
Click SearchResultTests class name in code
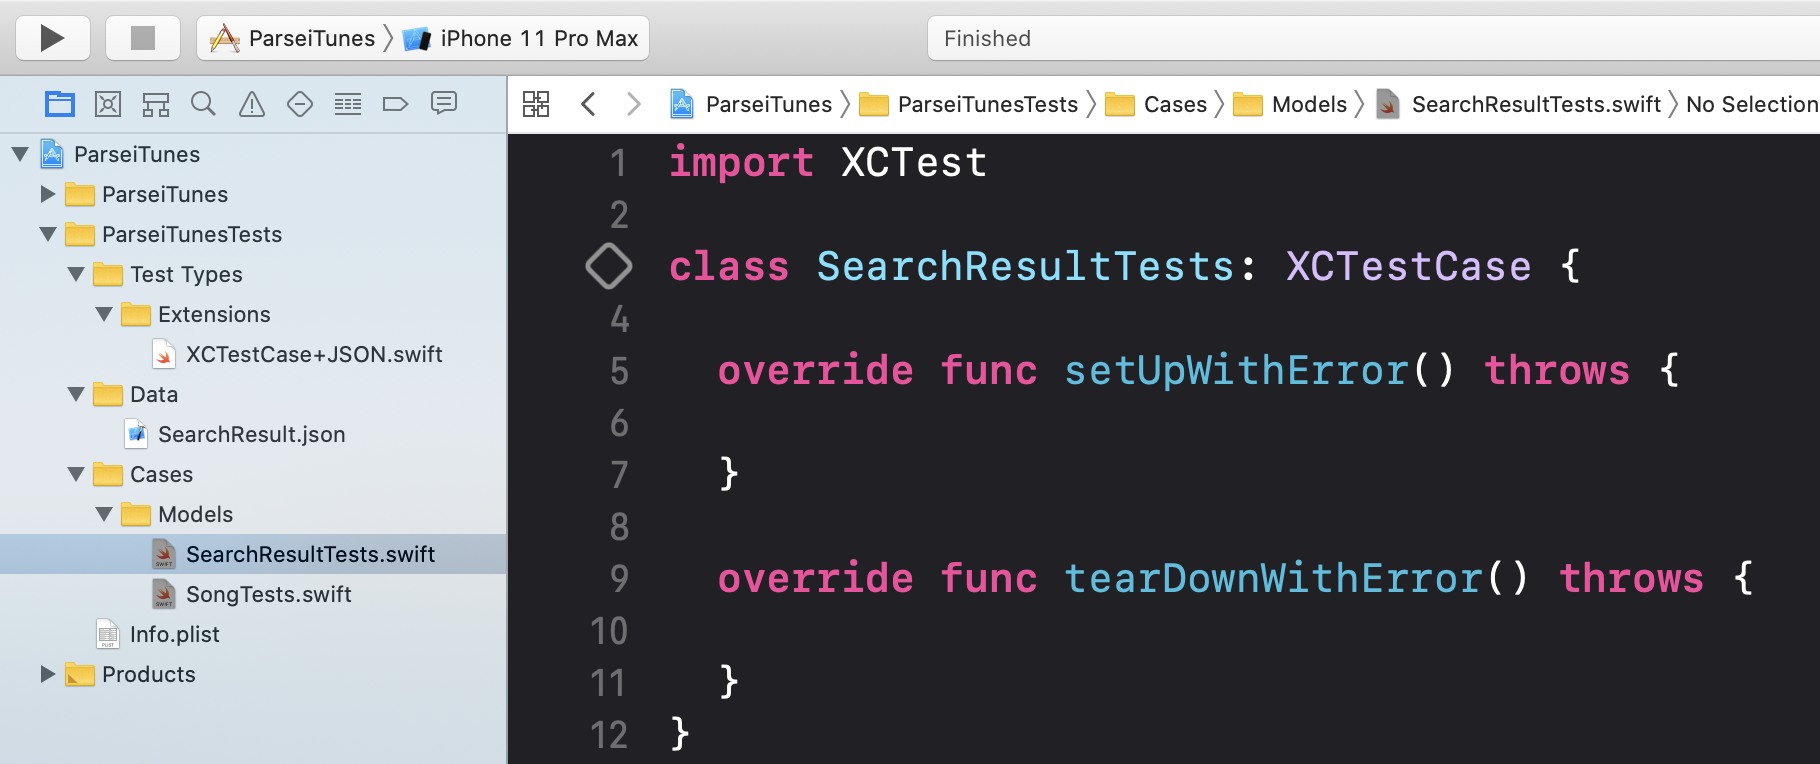tap(1025, 266)
